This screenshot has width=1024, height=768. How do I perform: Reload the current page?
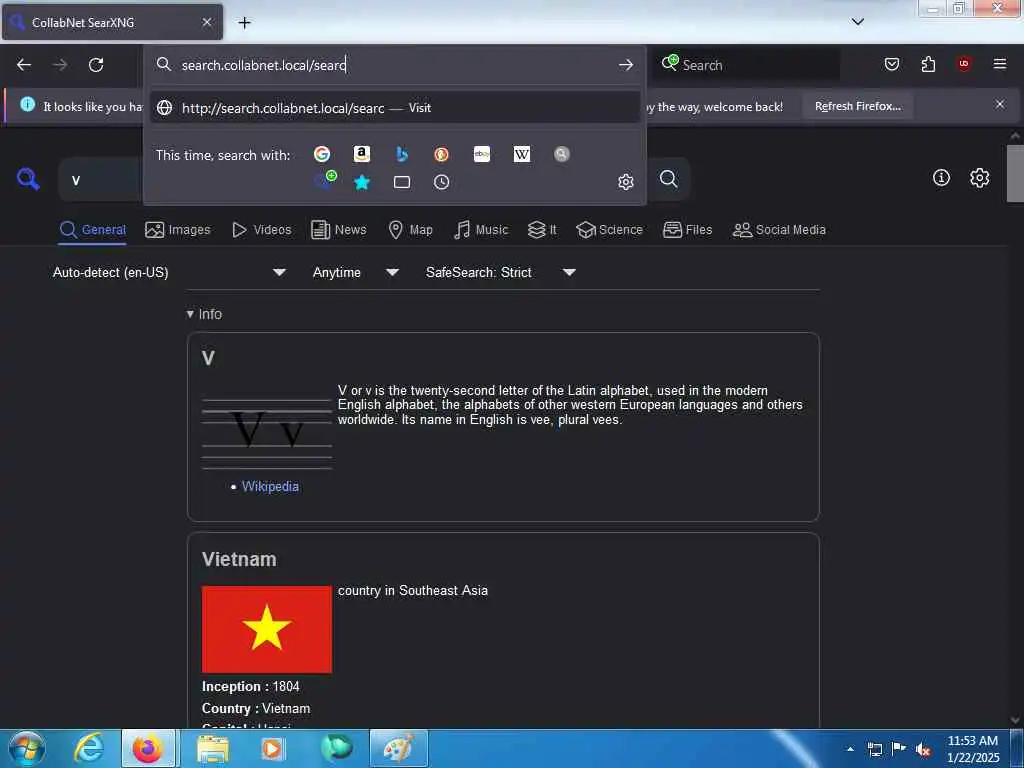tap(96, 65)
